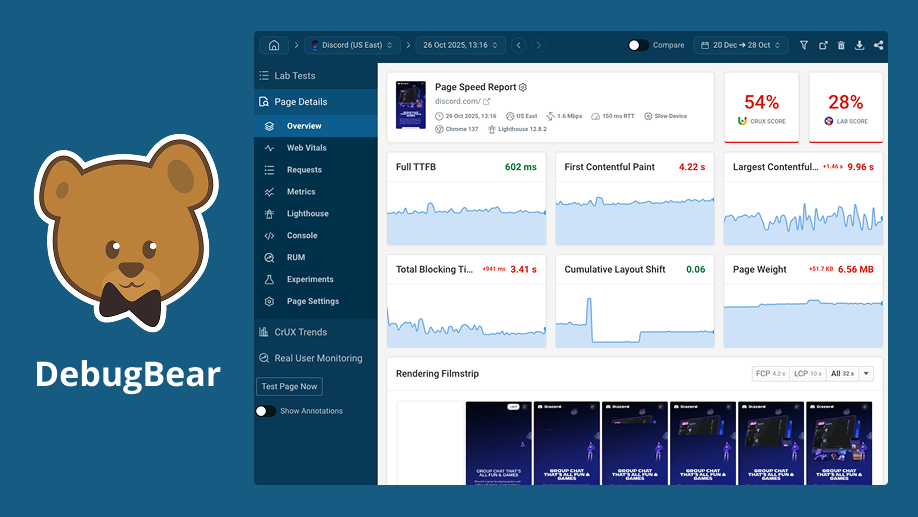Open the 28% Lab Score card

pos(846,107)
